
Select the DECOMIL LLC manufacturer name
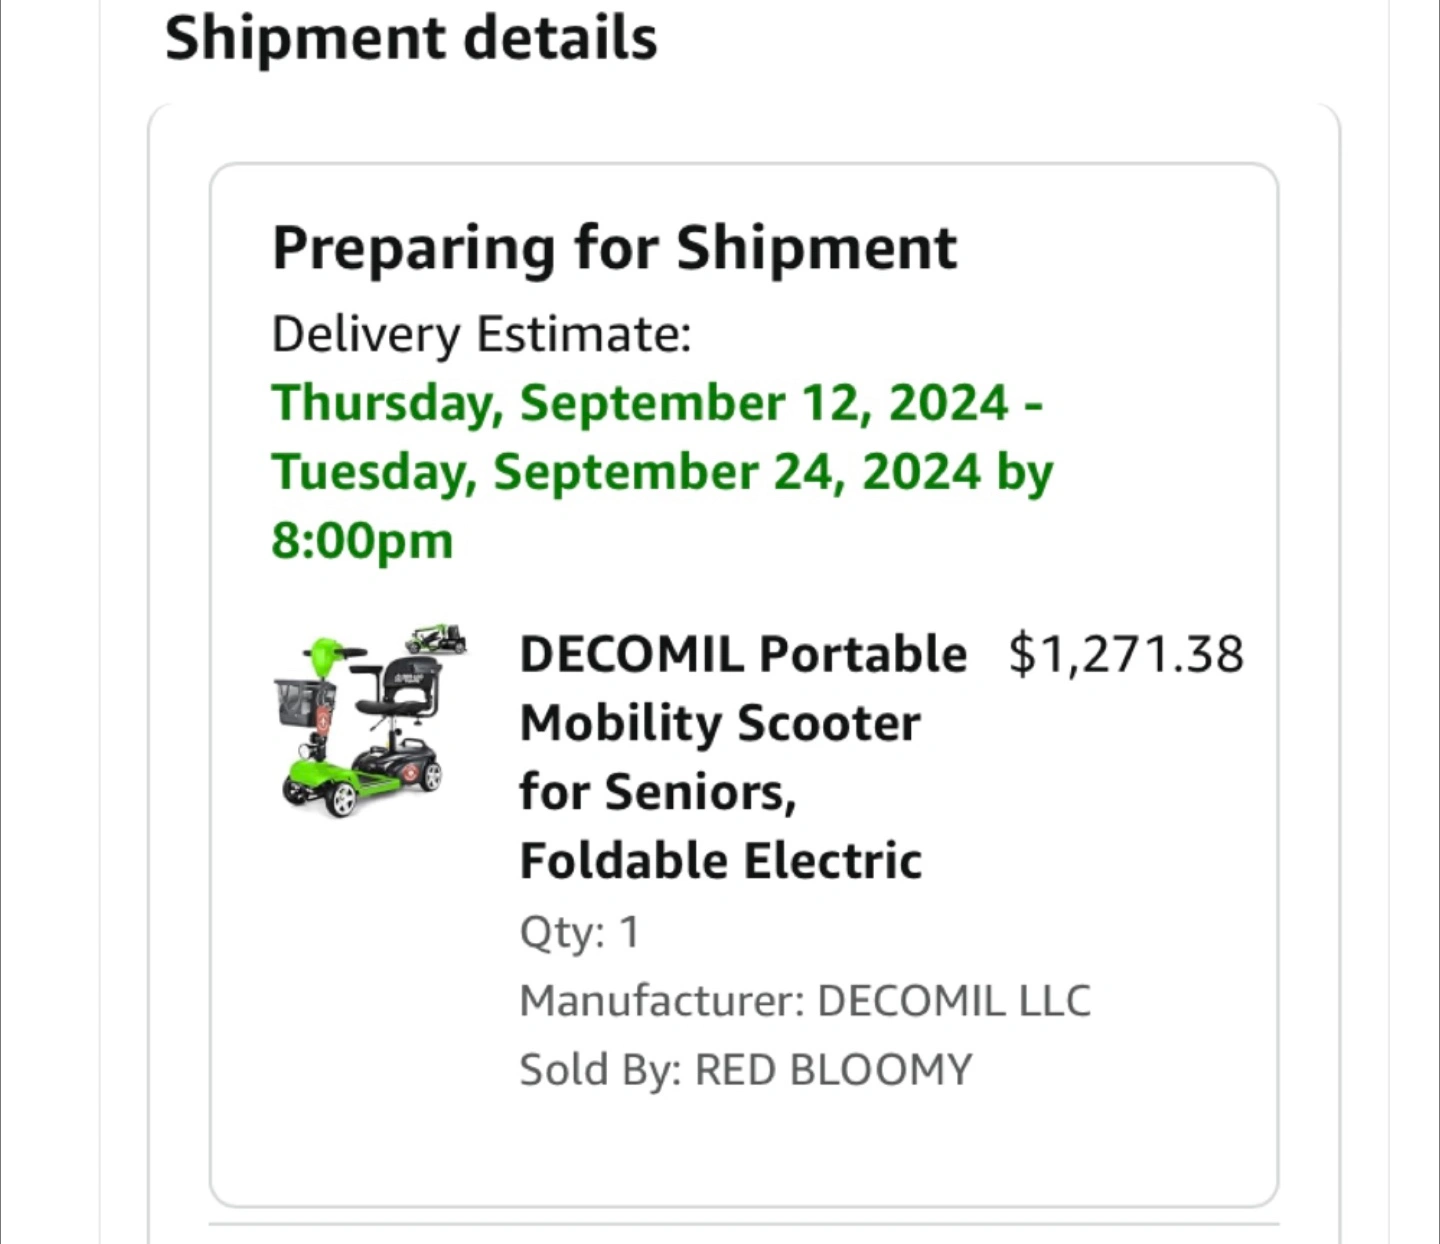[954, 1000]
